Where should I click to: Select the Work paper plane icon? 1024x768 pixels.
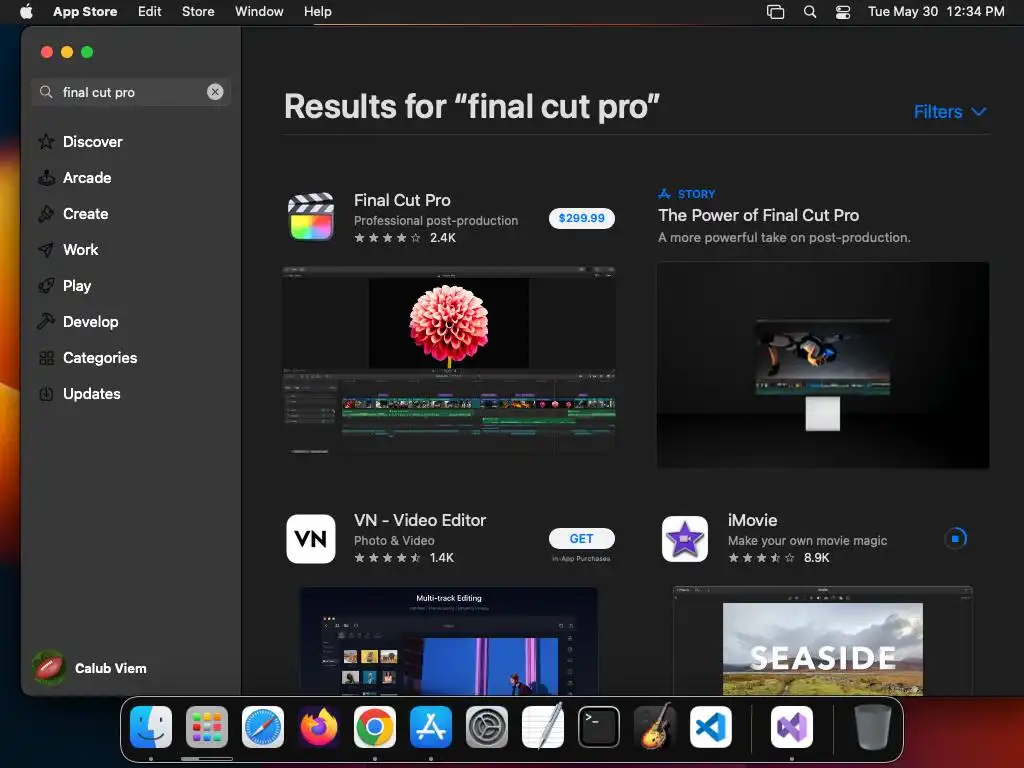46,249
